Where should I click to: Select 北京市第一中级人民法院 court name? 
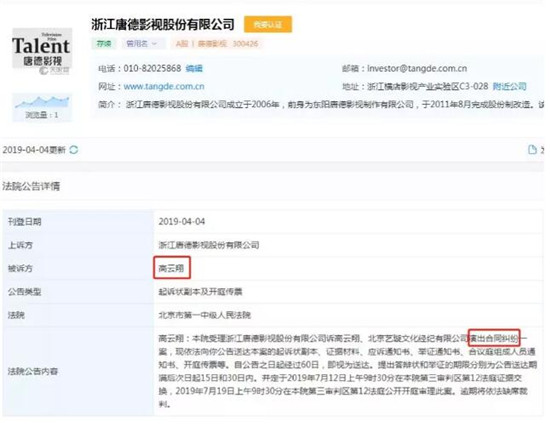(204, 315)
